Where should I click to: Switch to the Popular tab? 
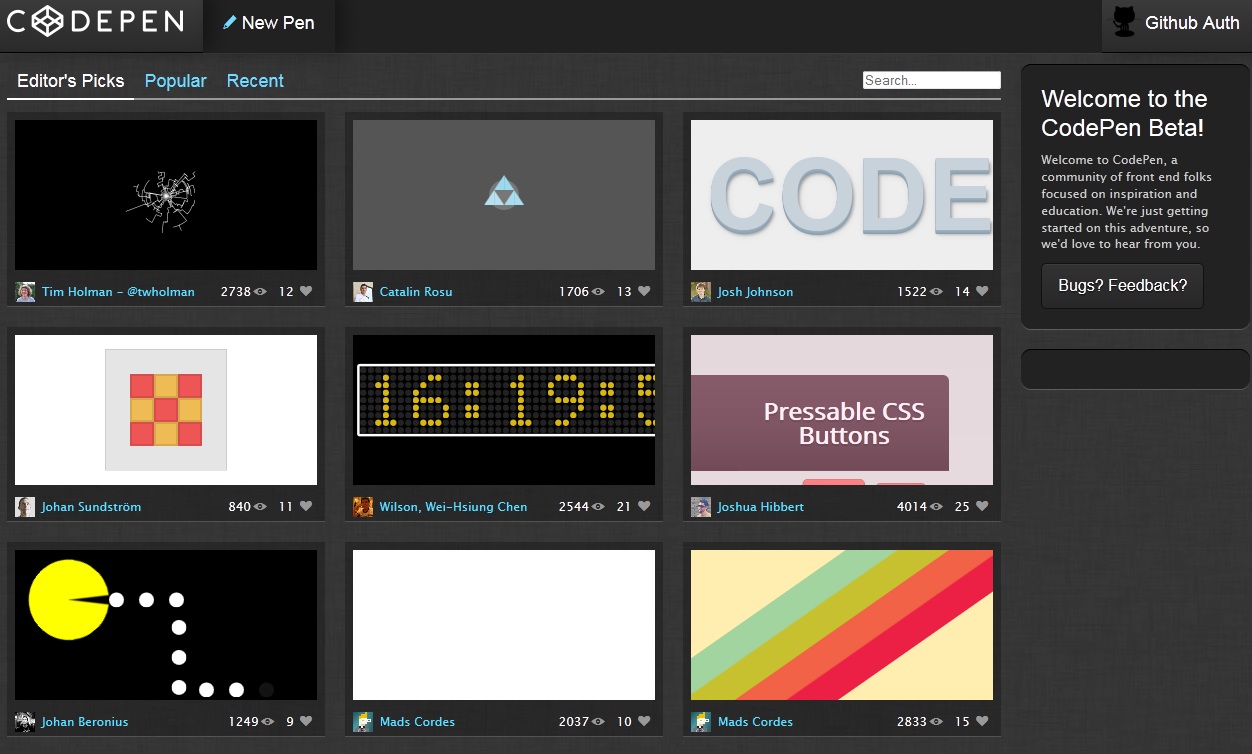(x=176, y=81)
